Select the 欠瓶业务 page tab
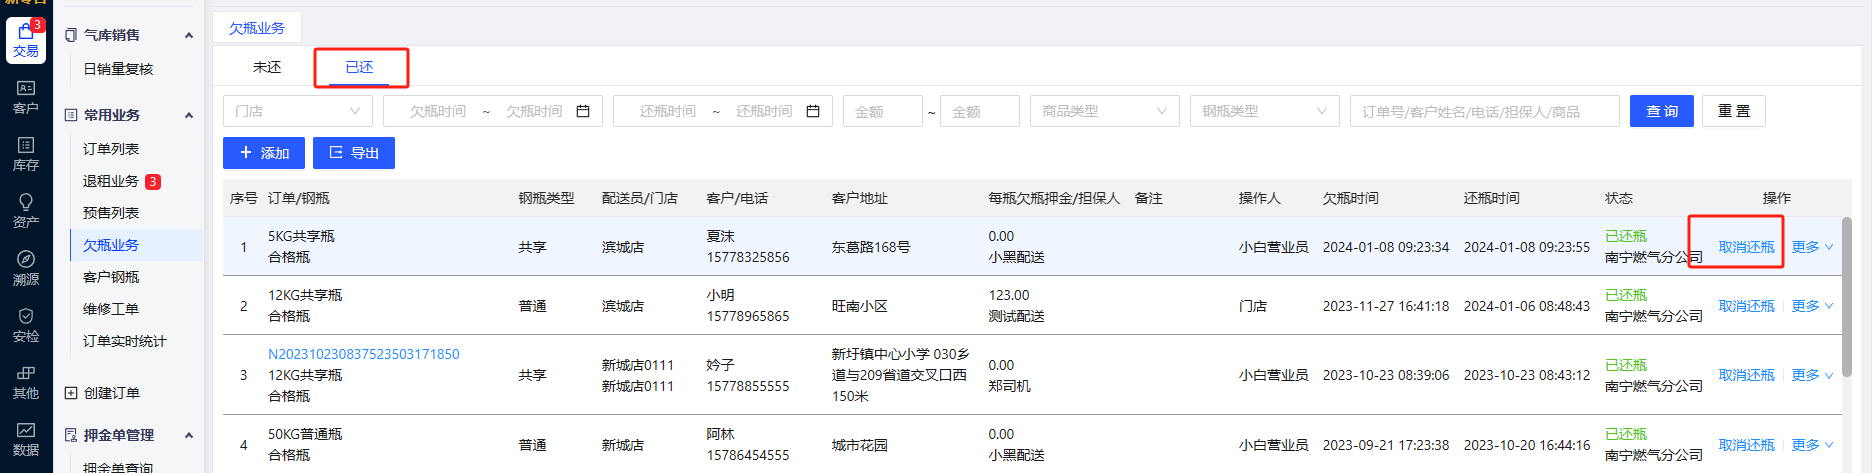Image resolution: width=1872 pixels, height=473 pixels. click(x=257, y=28)
